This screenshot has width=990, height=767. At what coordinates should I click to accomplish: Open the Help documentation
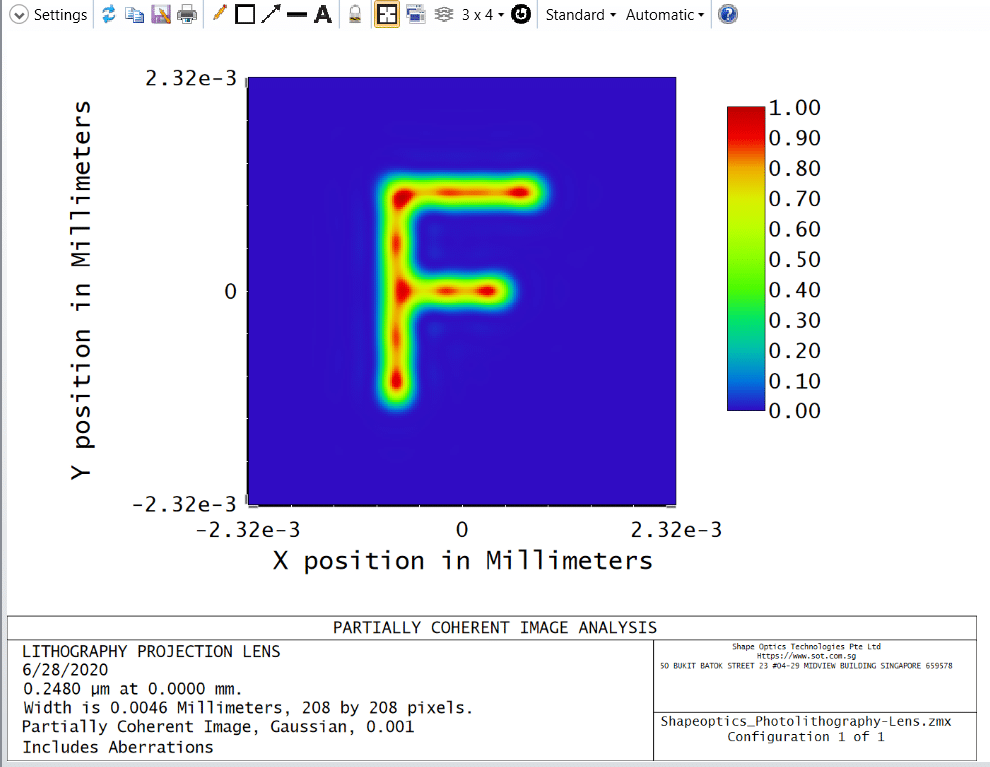727,14
